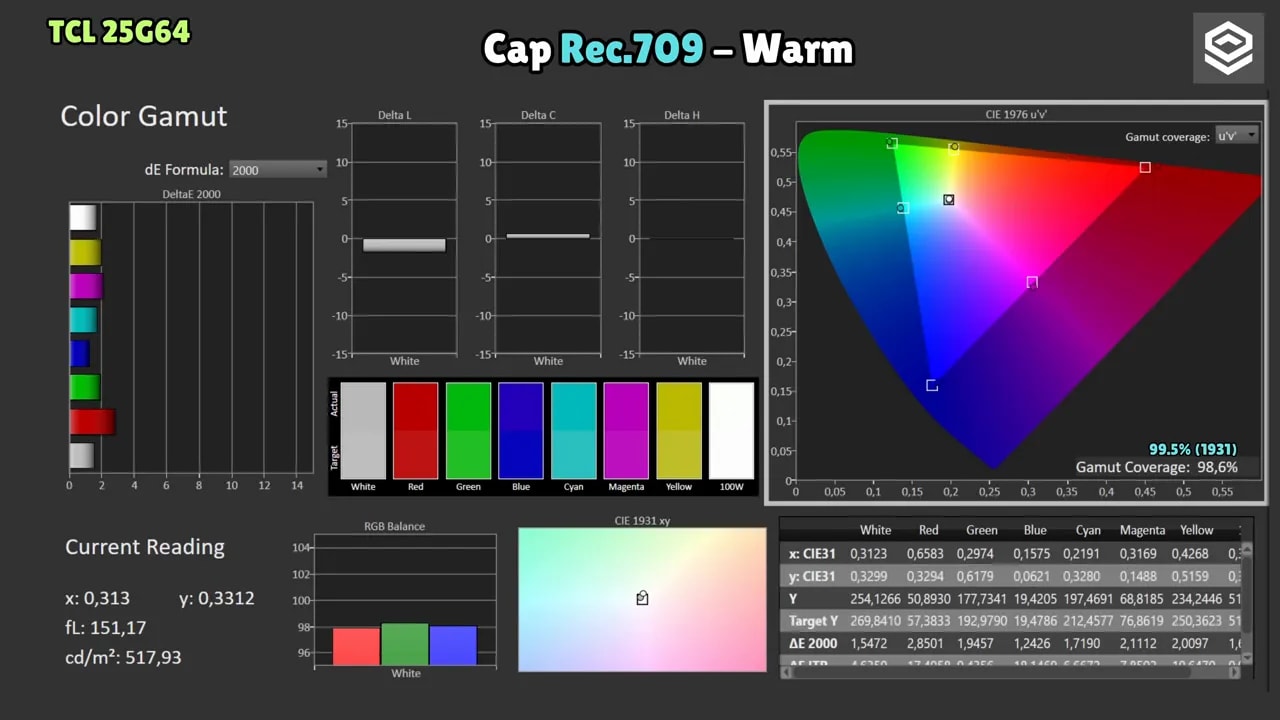This screenshot has height=720, width=1280.
Task: Open the dE Formula dropdown
Action: pyautogui.click(x=278, y=169)
